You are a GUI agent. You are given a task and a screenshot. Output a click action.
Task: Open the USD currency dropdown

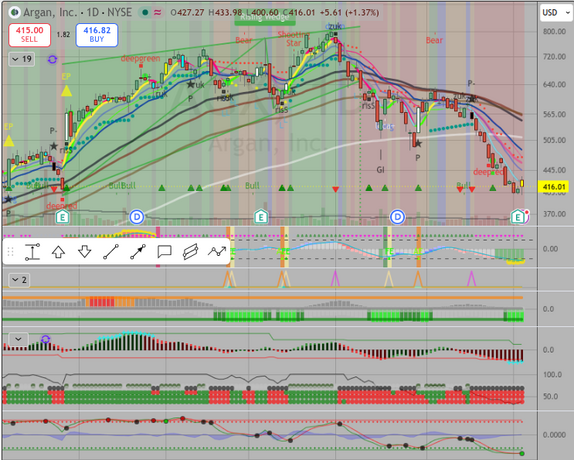point(556,13)
